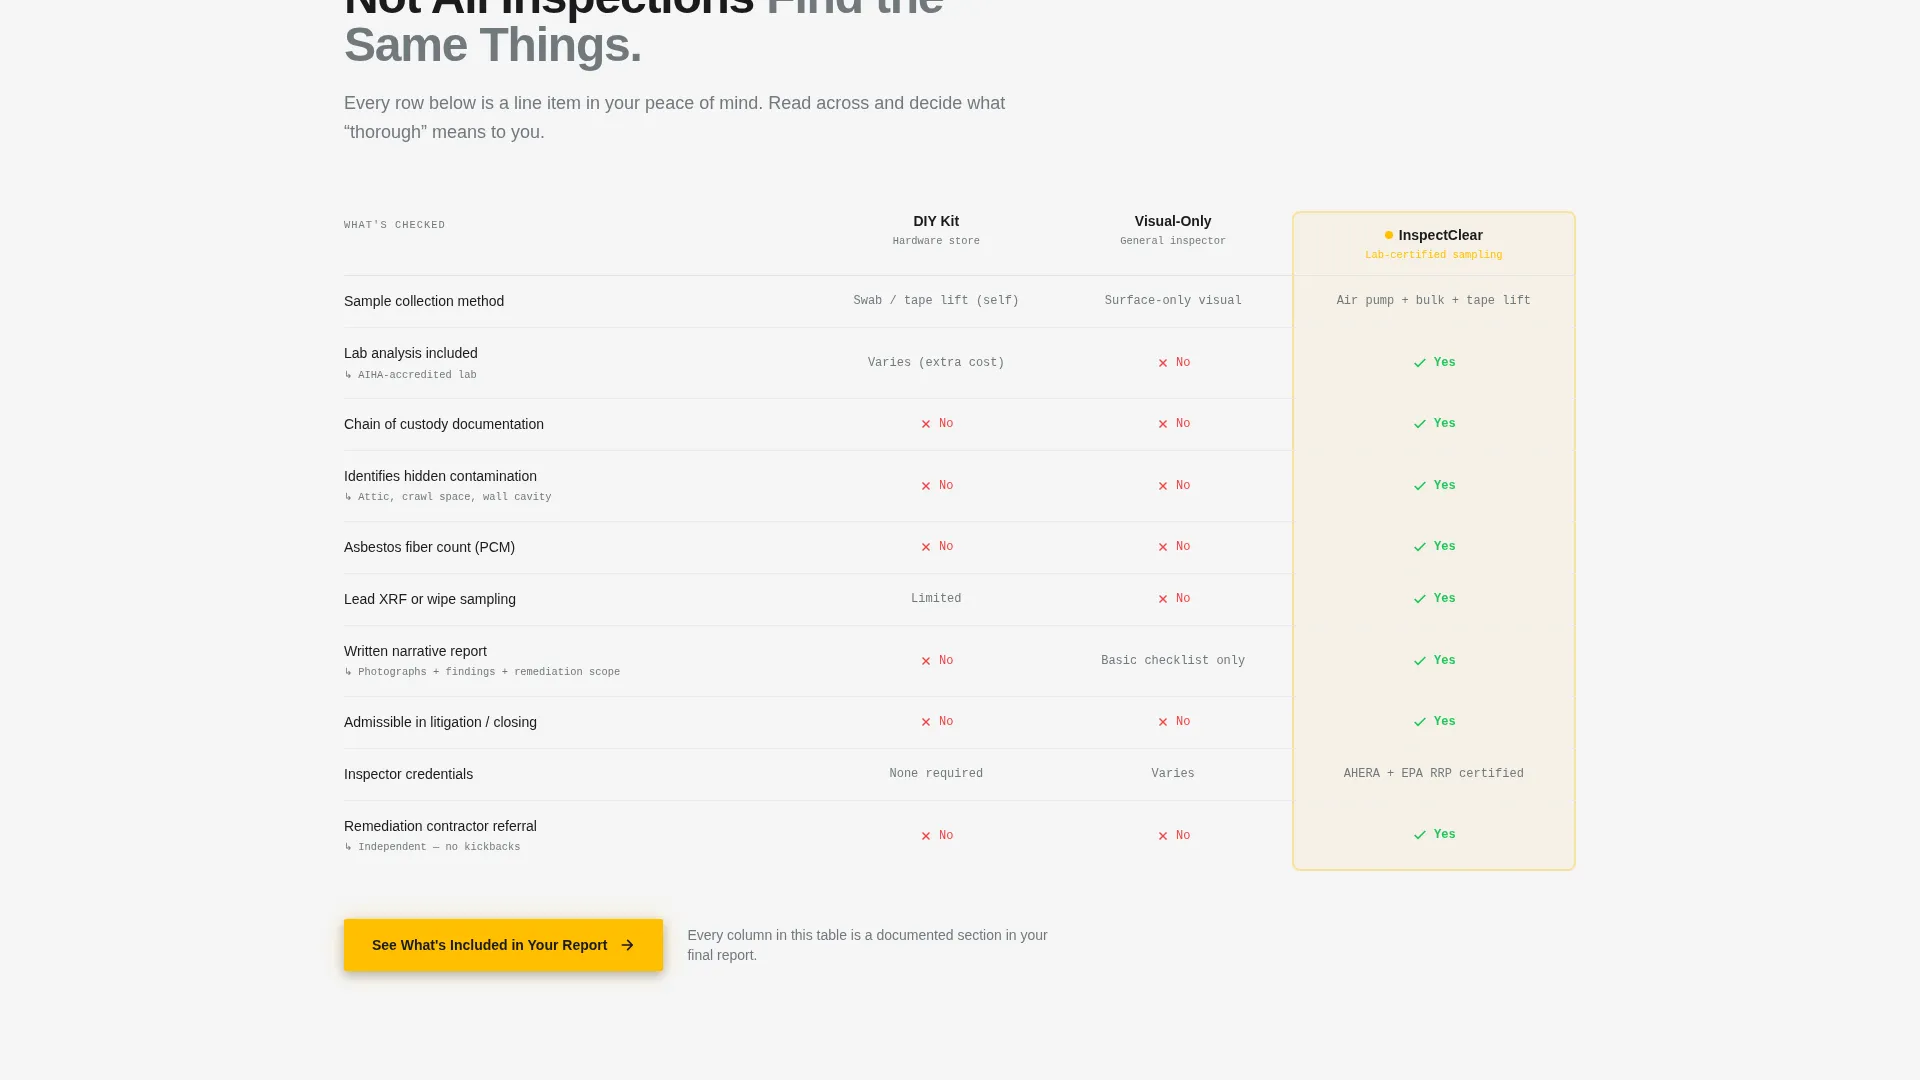The width and height of the screenshot is (1920, 1080).
Task: Click Varies cell in Inspector credentials row
Action: tap(1173, 774)
